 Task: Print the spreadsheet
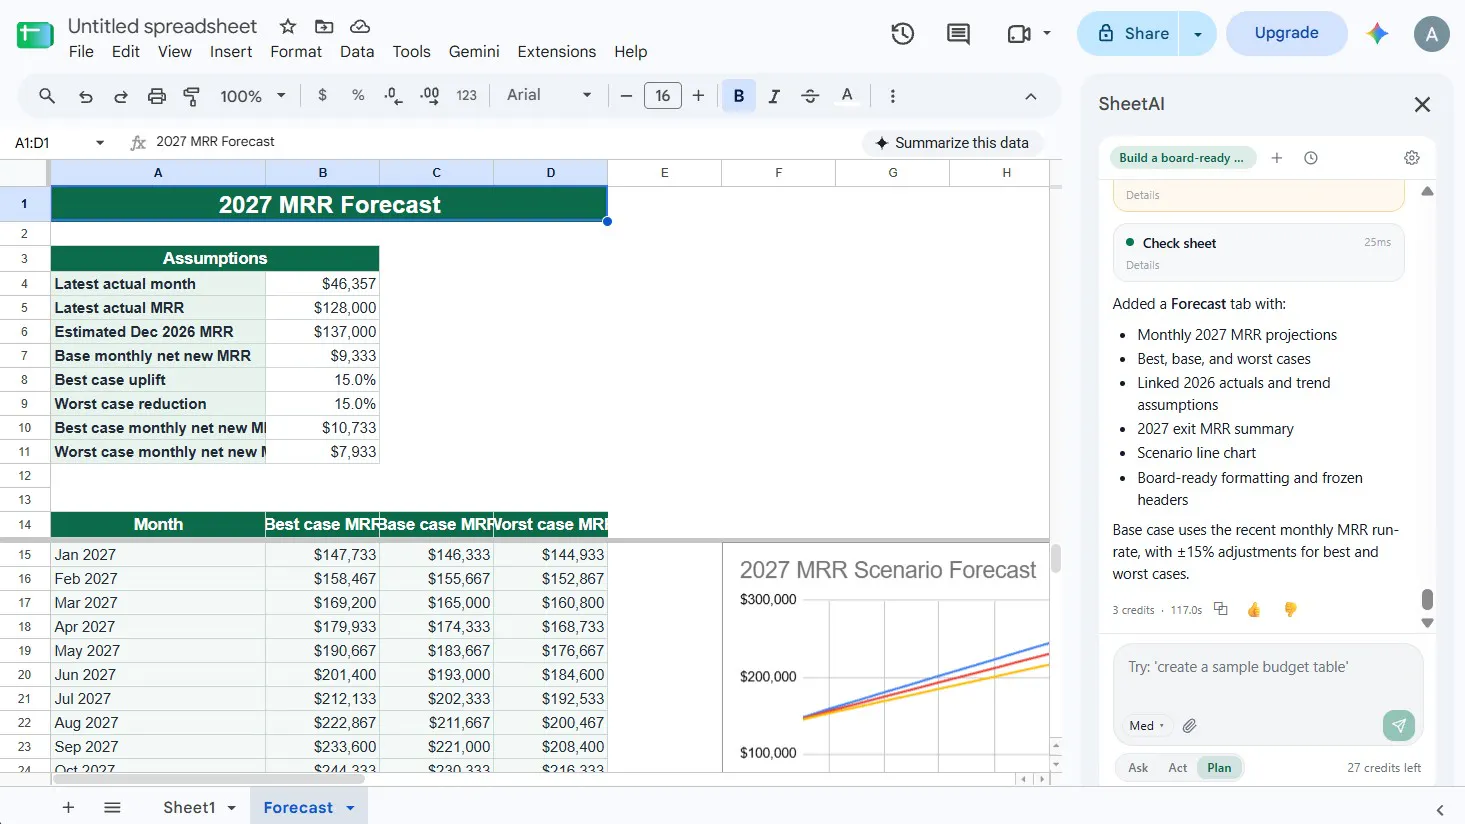click(157, 96)
